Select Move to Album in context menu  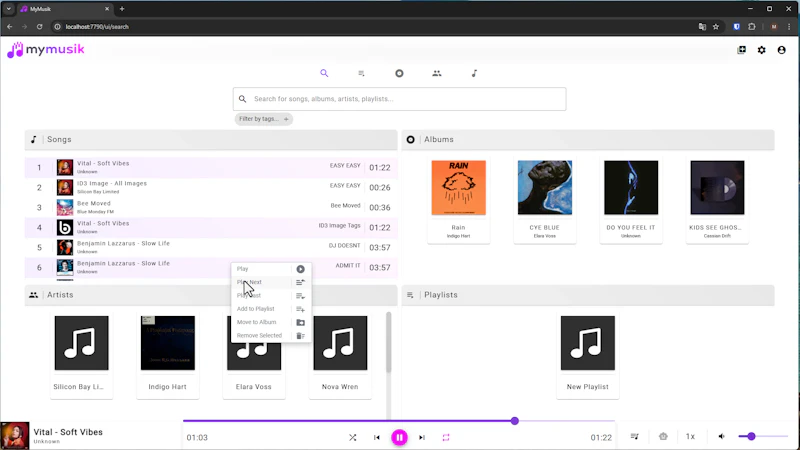pyautogui.click(x=271, y=322)
